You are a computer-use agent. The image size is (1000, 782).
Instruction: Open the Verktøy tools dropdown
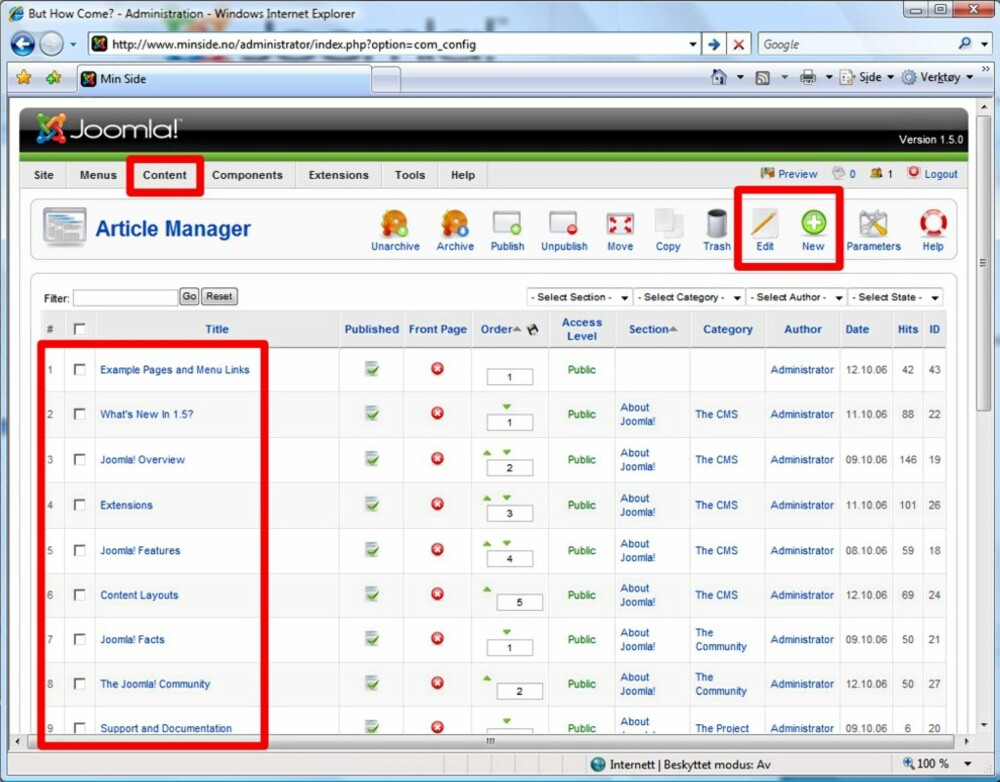(969, 78)
